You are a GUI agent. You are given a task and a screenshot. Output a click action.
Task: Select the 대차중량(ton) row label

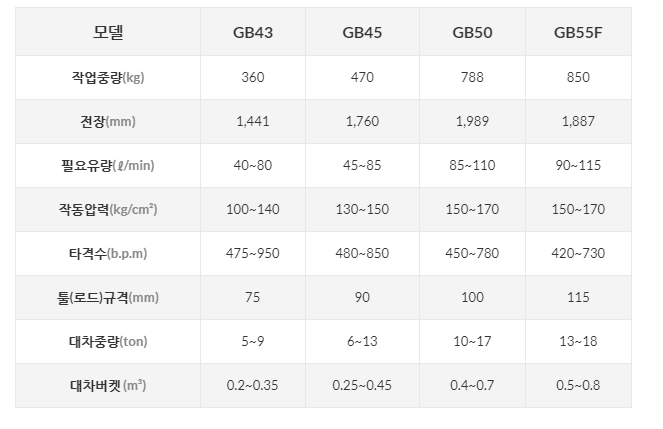(x=108, y=341)
